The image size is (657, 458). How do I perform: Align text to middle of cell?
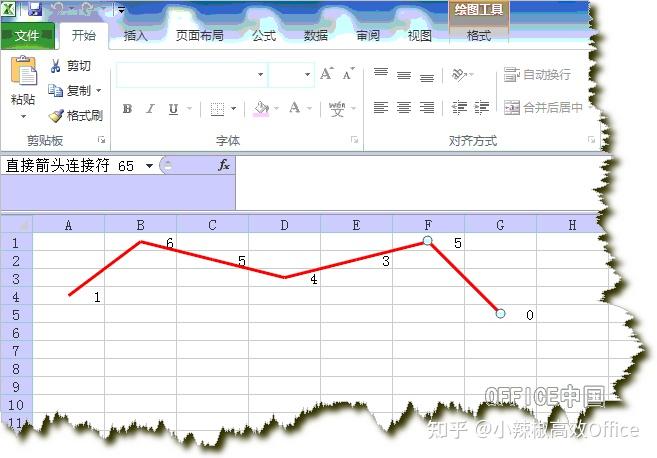404,75
